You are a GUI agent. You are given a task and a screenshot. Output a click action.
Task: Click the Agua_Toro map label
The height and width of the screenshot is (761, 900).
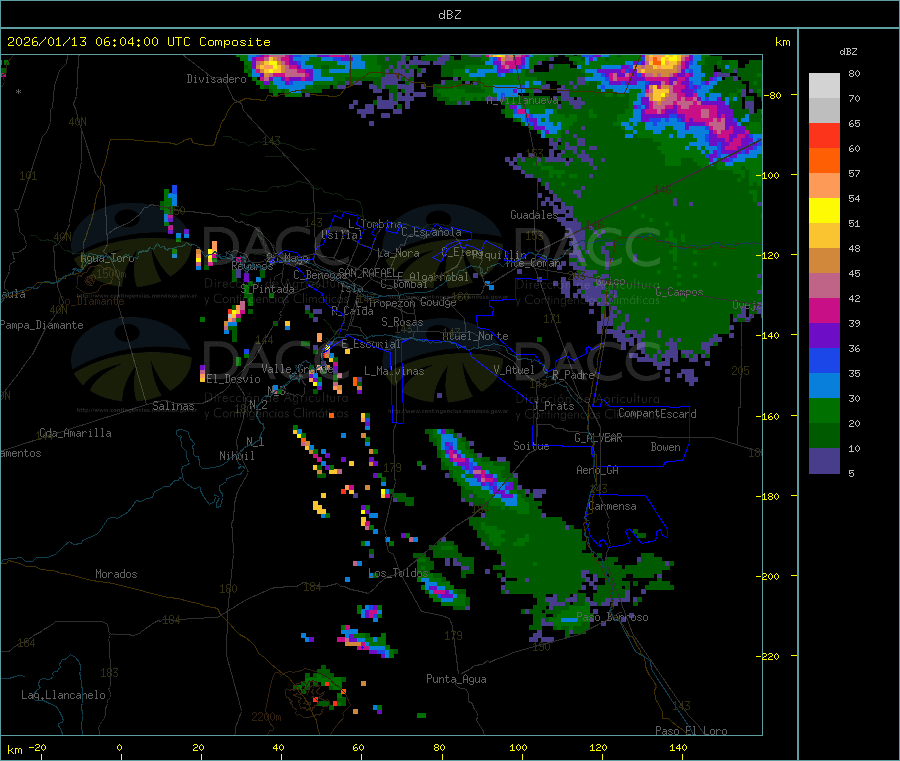pyautogui.click(x=107, y=258)
